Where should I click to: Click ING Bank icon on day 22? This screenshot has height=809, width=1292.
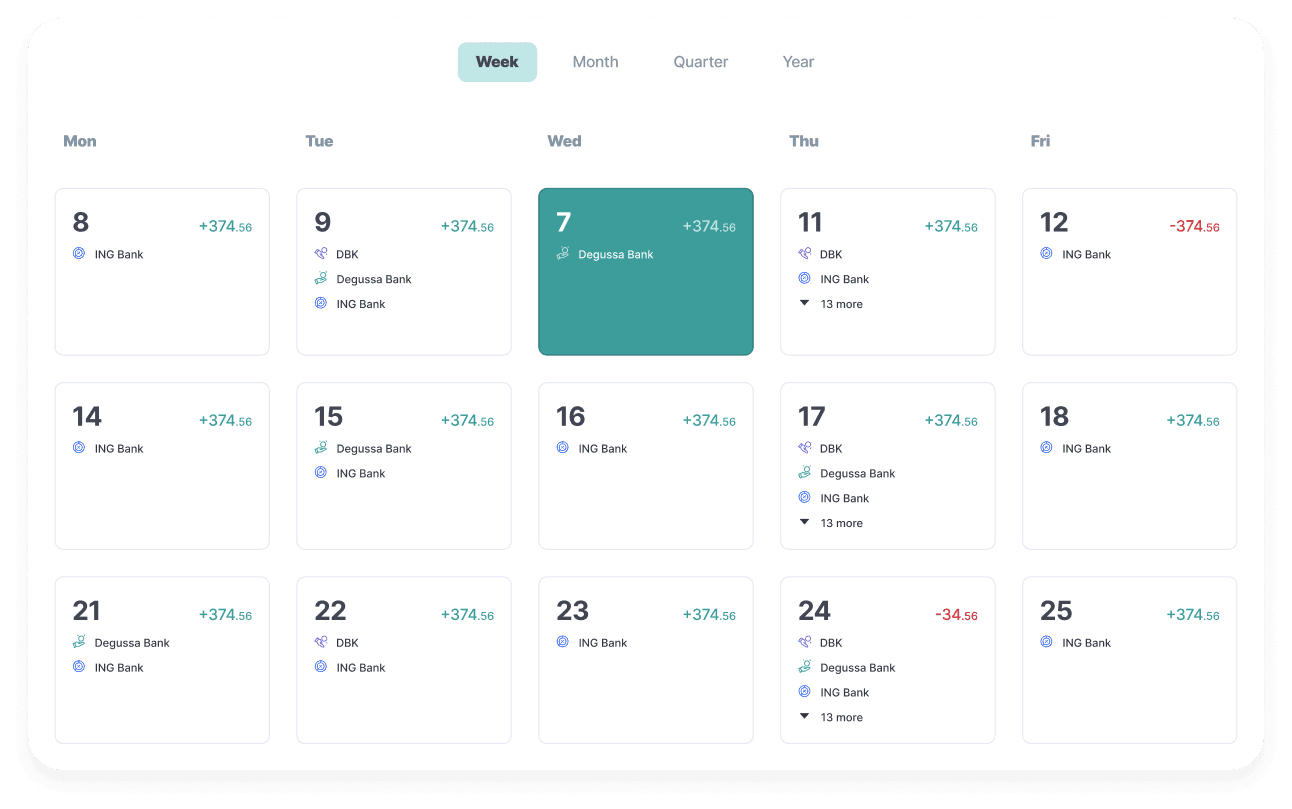[321, 667]
